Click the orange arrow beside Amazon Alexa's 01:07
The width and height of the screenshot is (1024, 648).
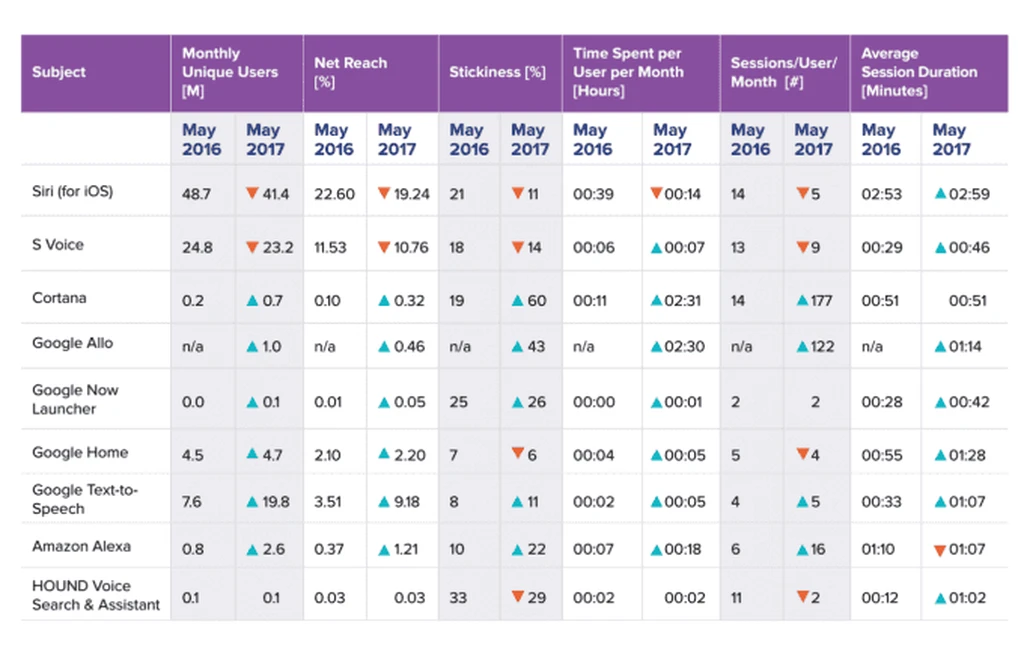point(940,551)
